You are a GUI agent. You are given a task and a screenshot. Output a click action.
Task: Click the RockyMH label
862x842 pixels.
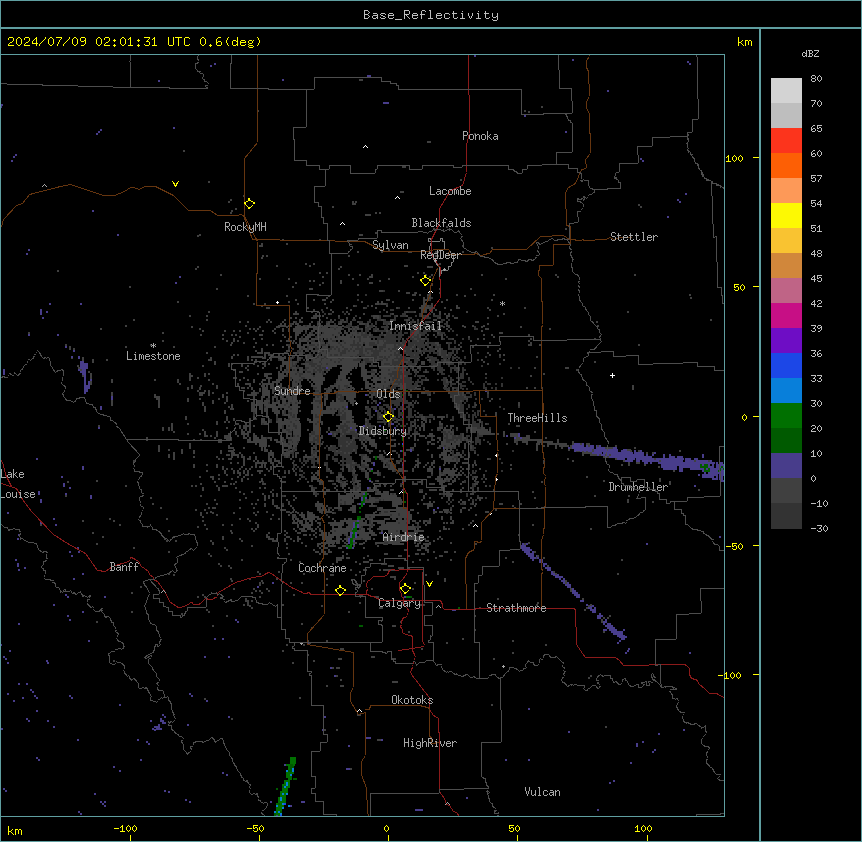point(245,227)
